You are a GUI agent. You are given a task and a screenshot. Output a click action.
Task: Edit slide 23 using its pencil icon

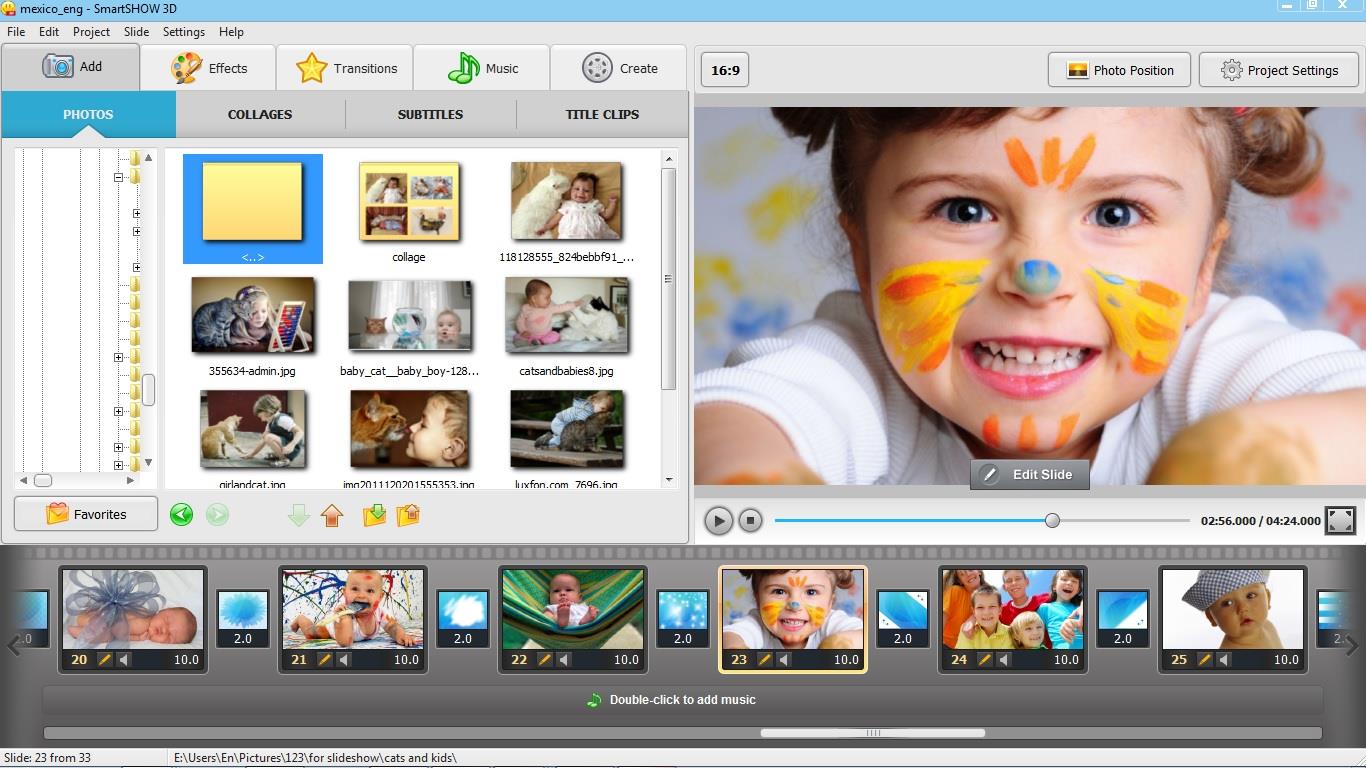point(765,660)
